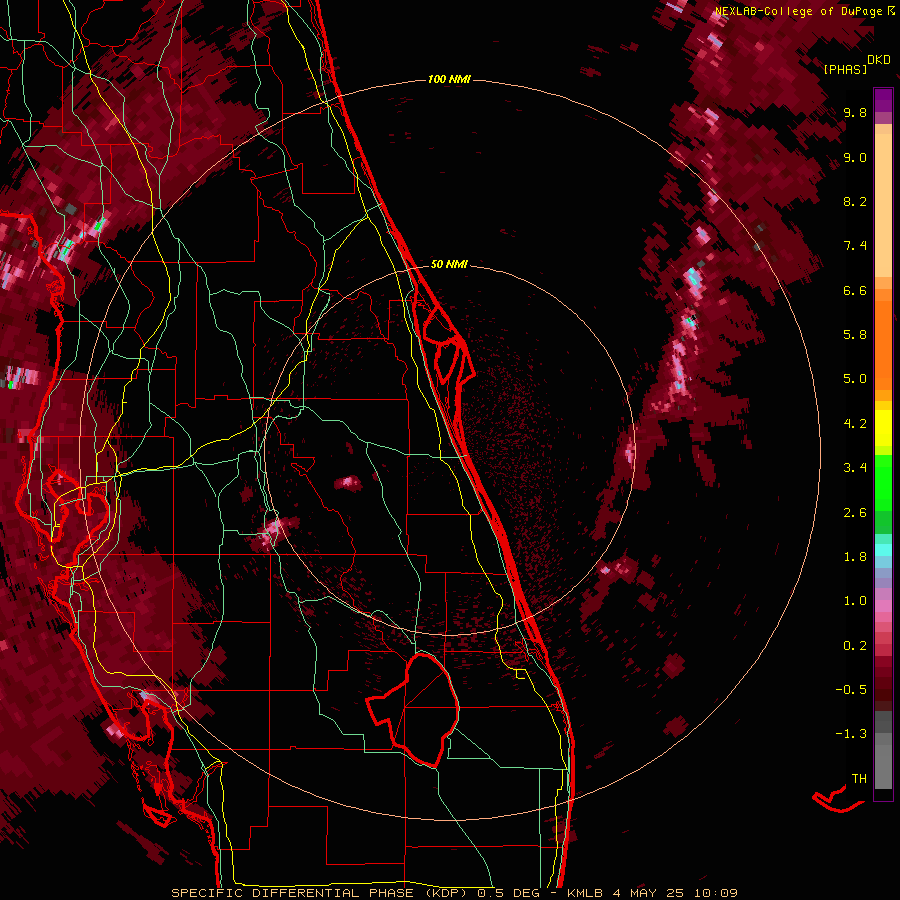
Task: Select the 8.2 value on the KDP scale
Action: [x=855, y=201]
